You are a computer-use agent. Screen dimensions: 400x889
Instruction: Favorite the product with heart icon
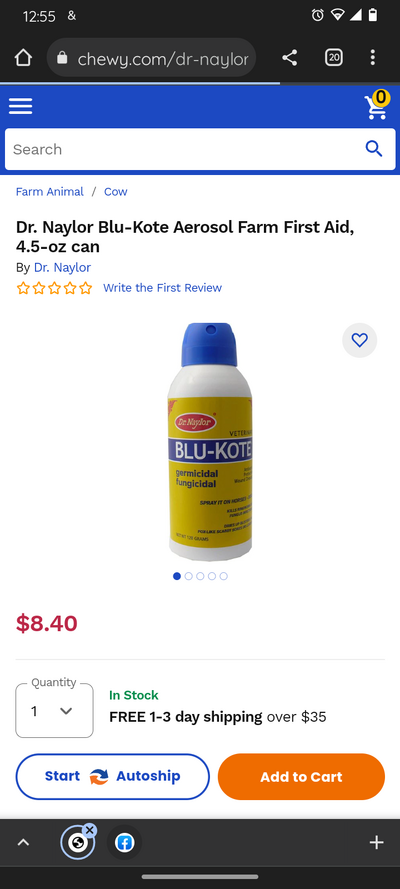(360, 340)
